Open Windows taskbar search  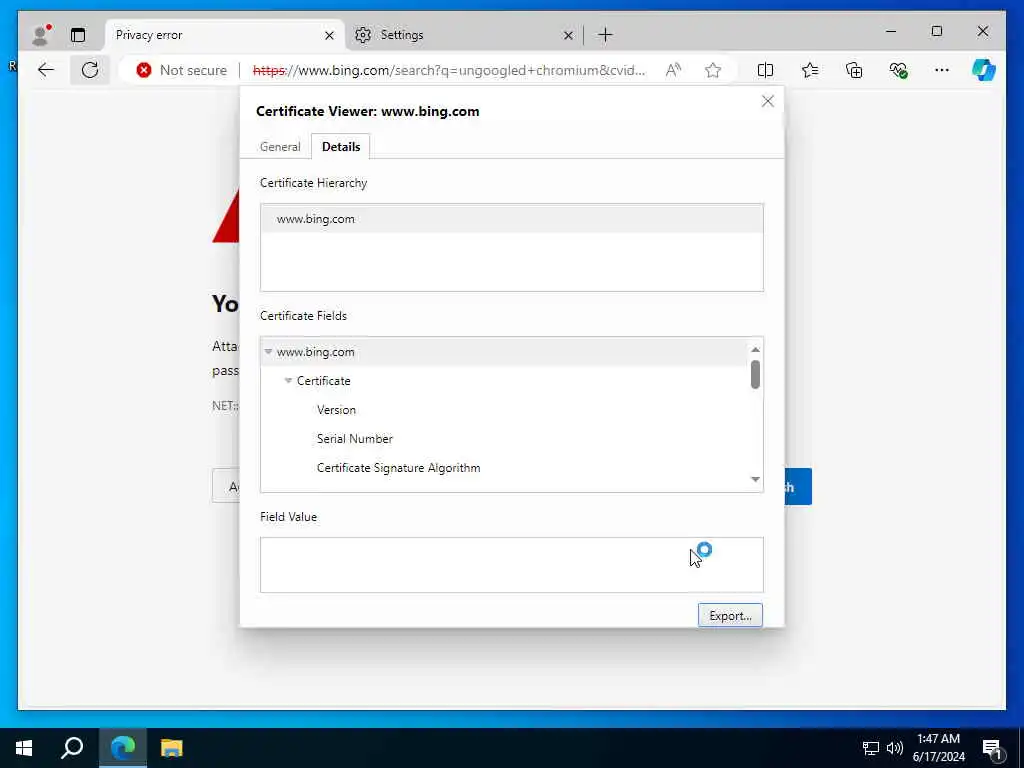(72, 748)
